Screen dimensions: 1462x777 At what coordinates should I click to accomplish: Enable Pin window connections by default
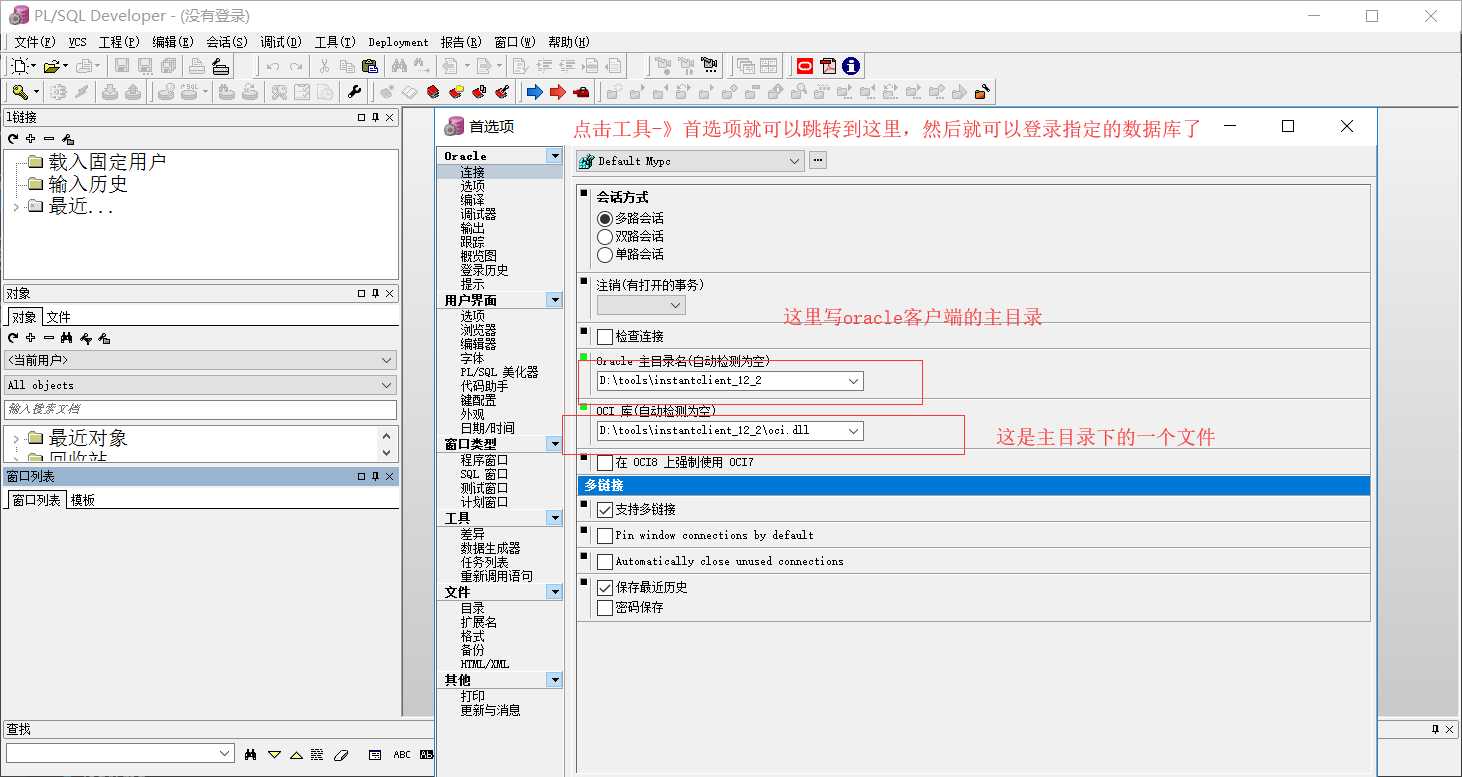click(x=605, y=535)
